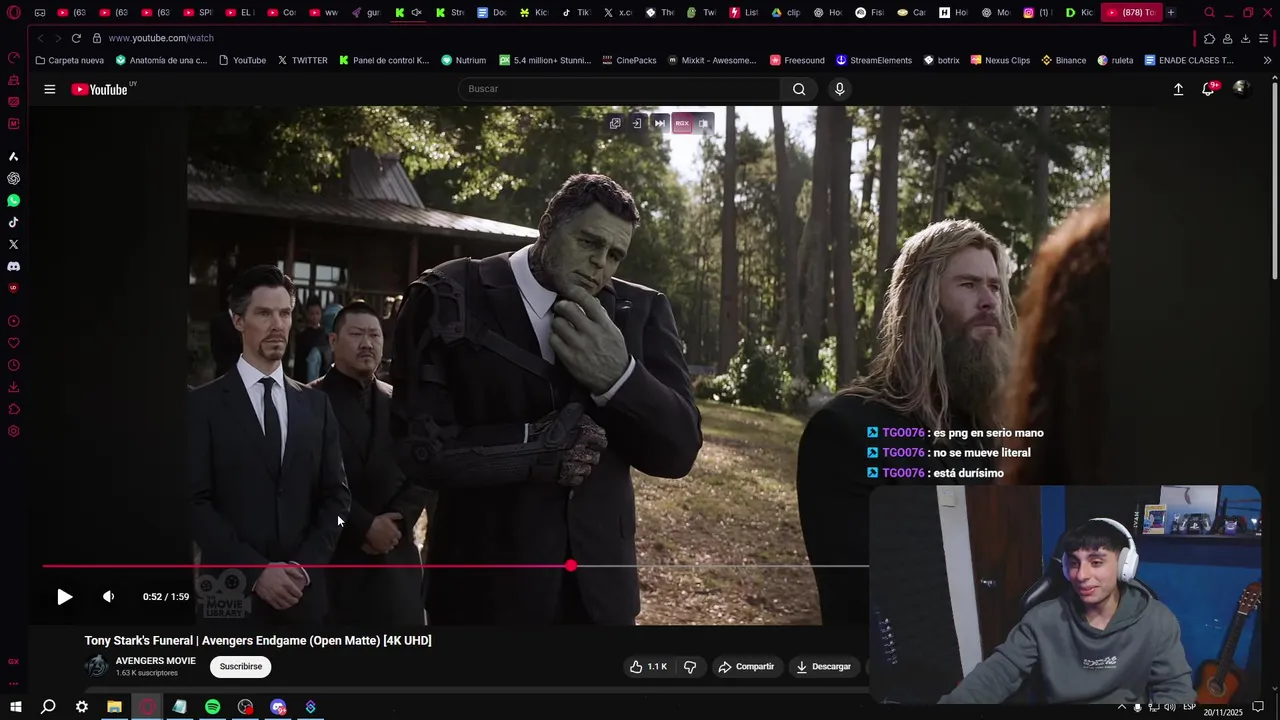Open the AVENGERS MOVIE channel avatar

(97, 666)
